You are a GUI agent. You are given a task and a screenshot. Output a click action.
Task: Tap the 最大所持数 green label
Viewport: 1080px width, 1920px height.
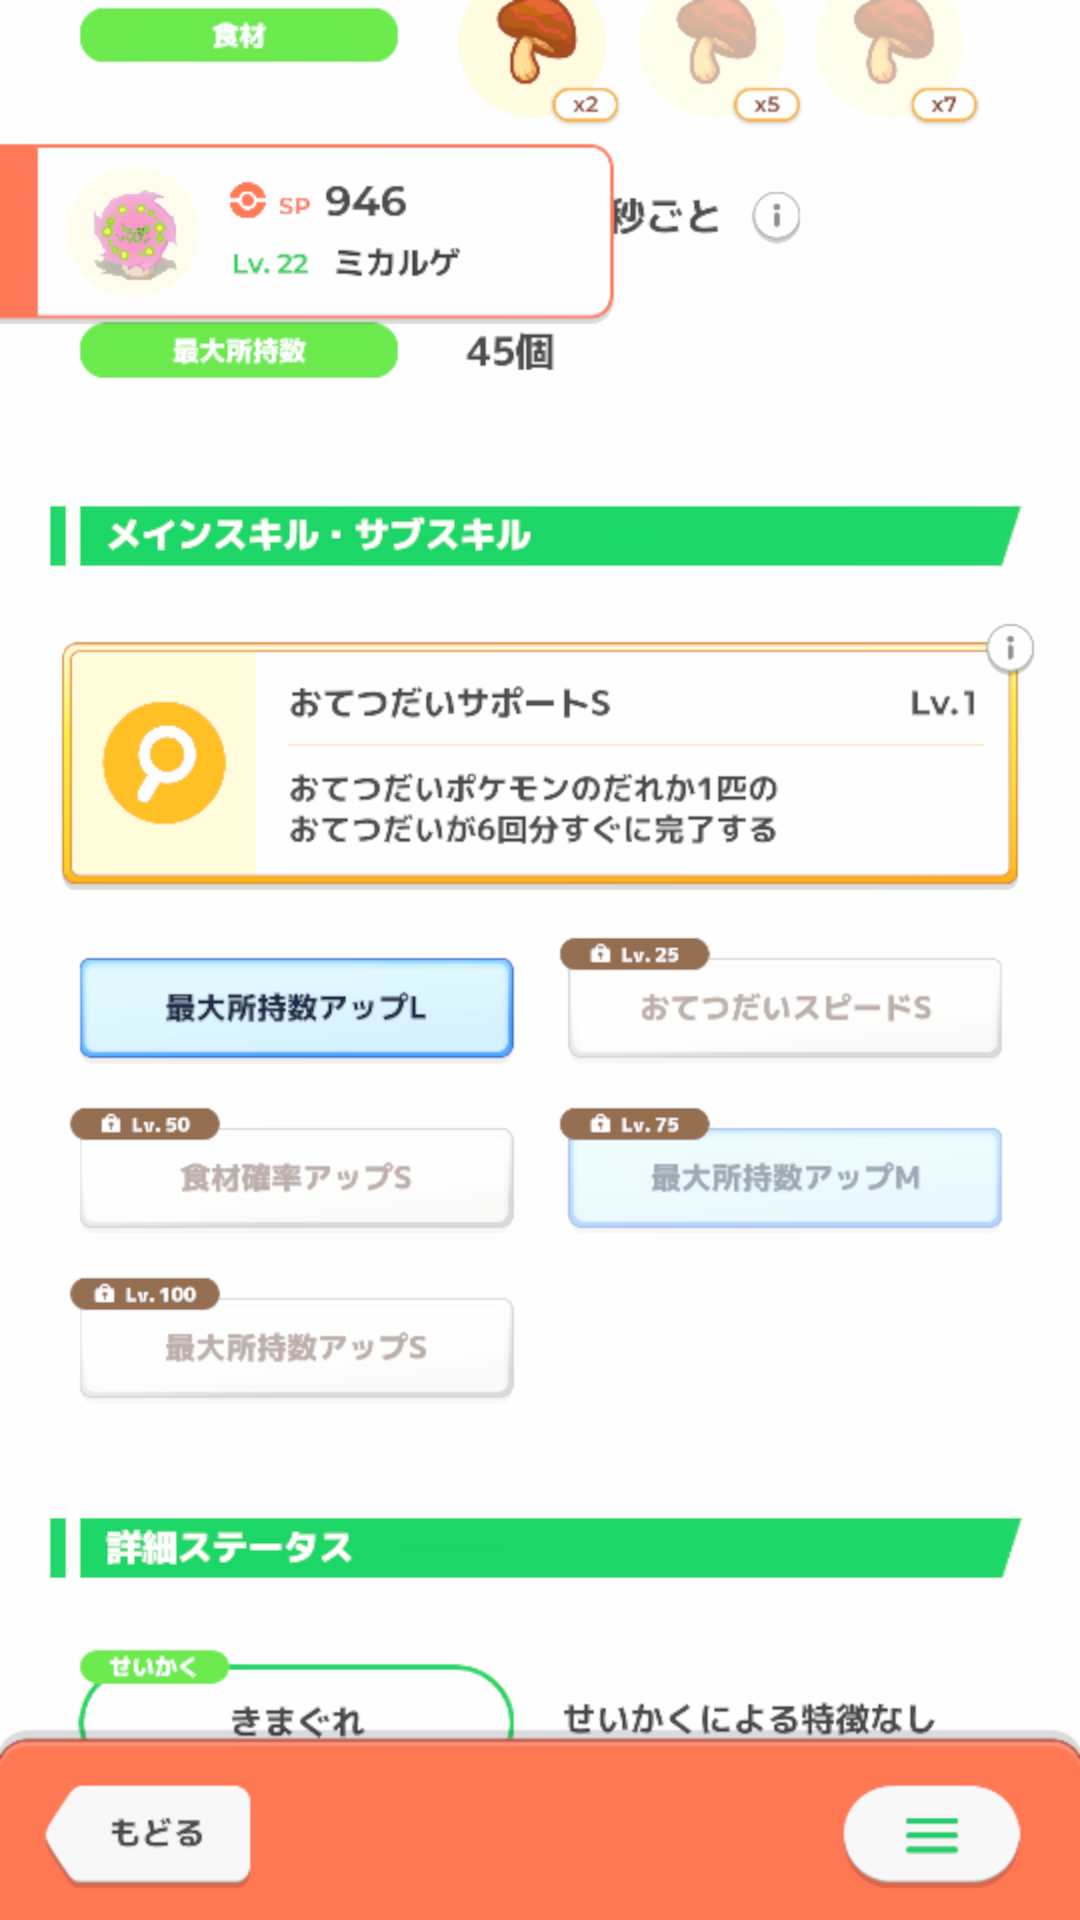pos(239,351)
